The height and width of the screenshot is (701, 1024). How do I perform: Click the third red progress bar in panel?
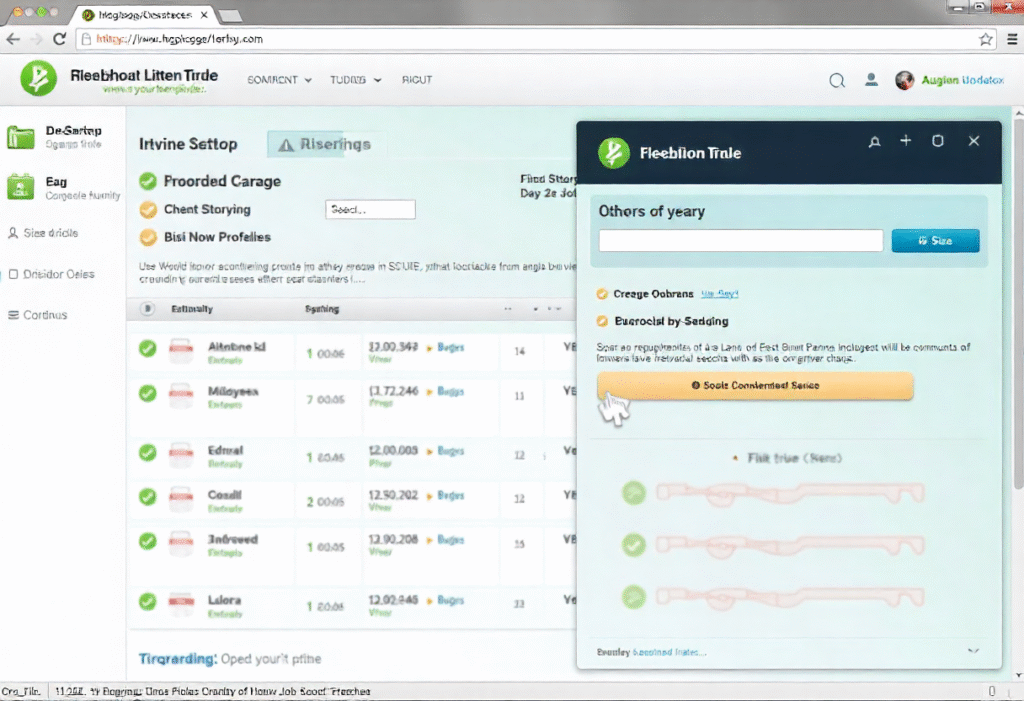coord(790,597)
